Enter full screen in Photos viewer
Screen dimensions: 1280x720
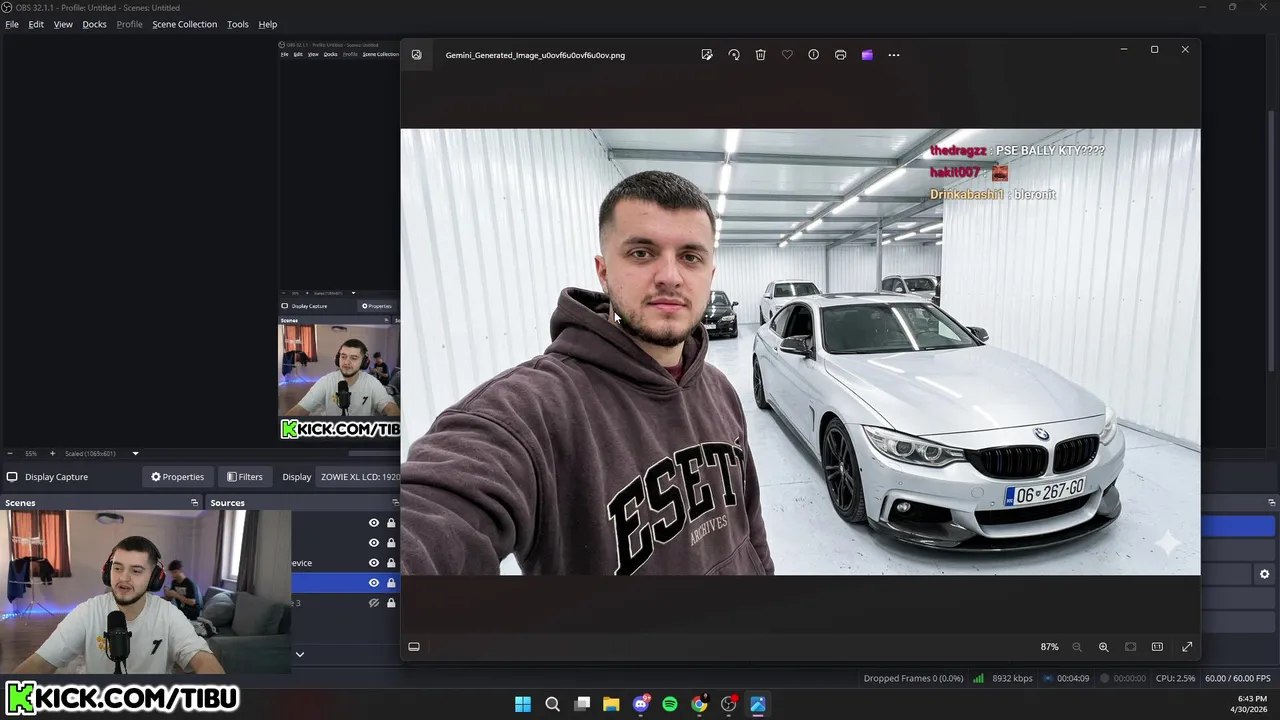coord(1187,647)
